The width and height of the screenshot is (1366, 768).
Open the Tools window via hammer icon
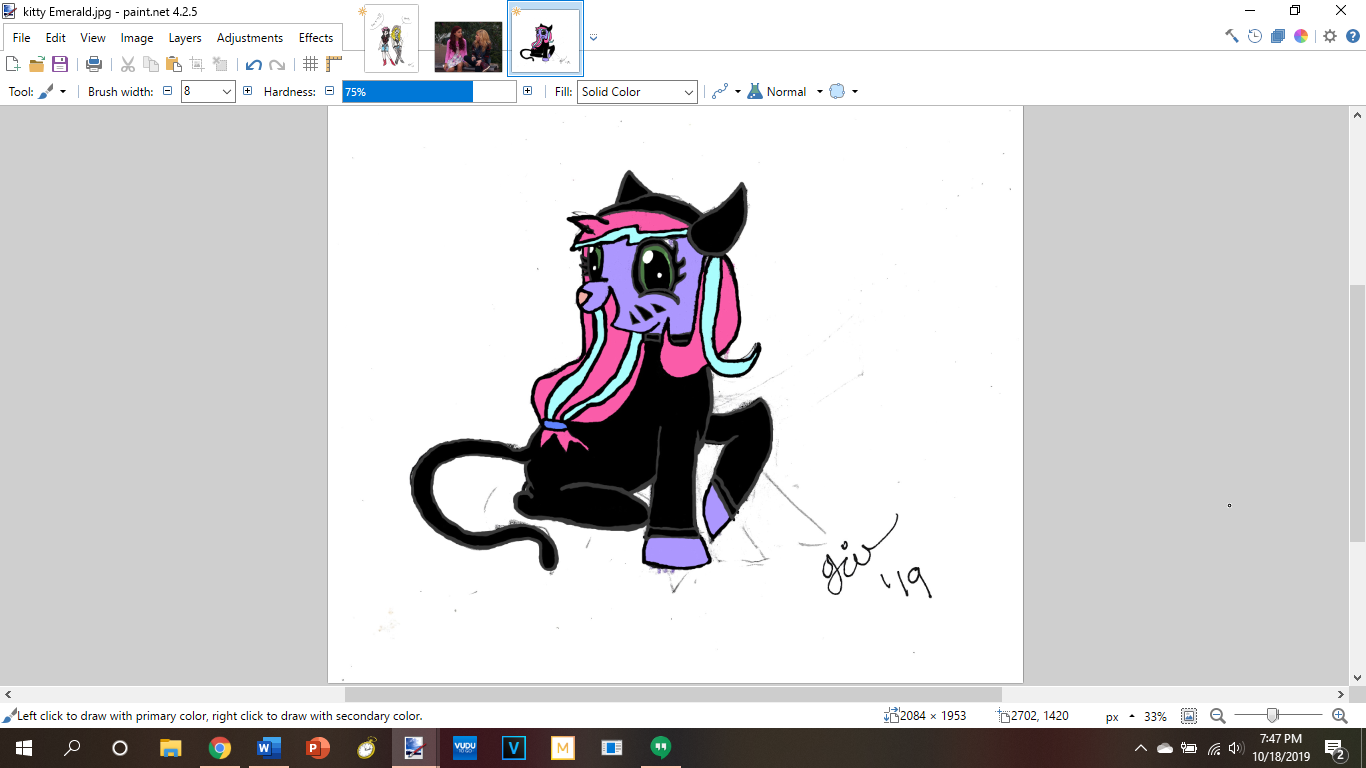tap(1232, 36)
